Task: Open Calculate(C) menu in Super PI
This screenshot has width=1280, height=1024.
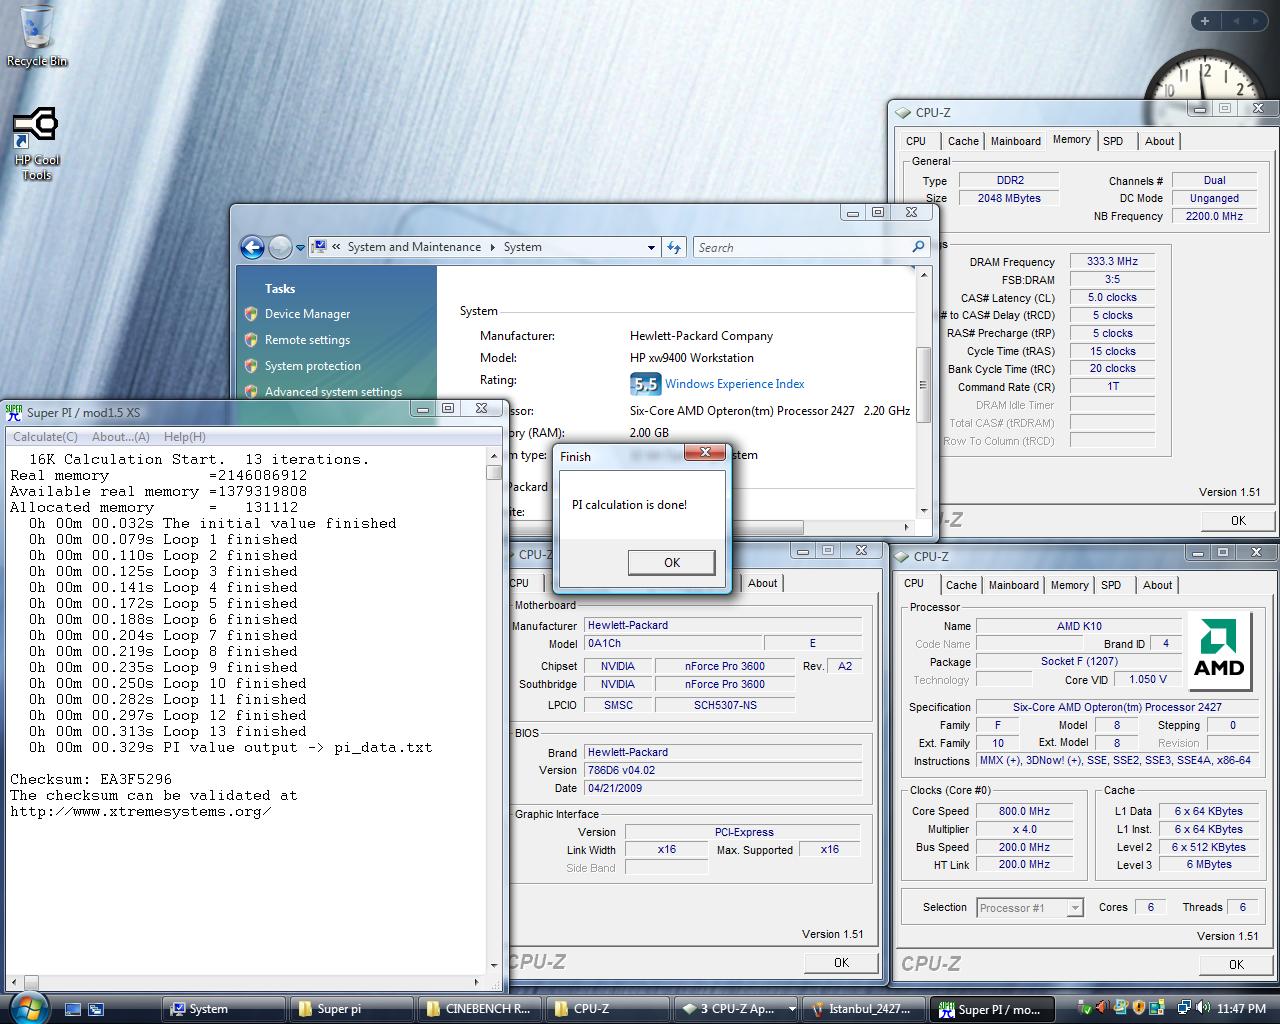Action: [x=45, y=437]
